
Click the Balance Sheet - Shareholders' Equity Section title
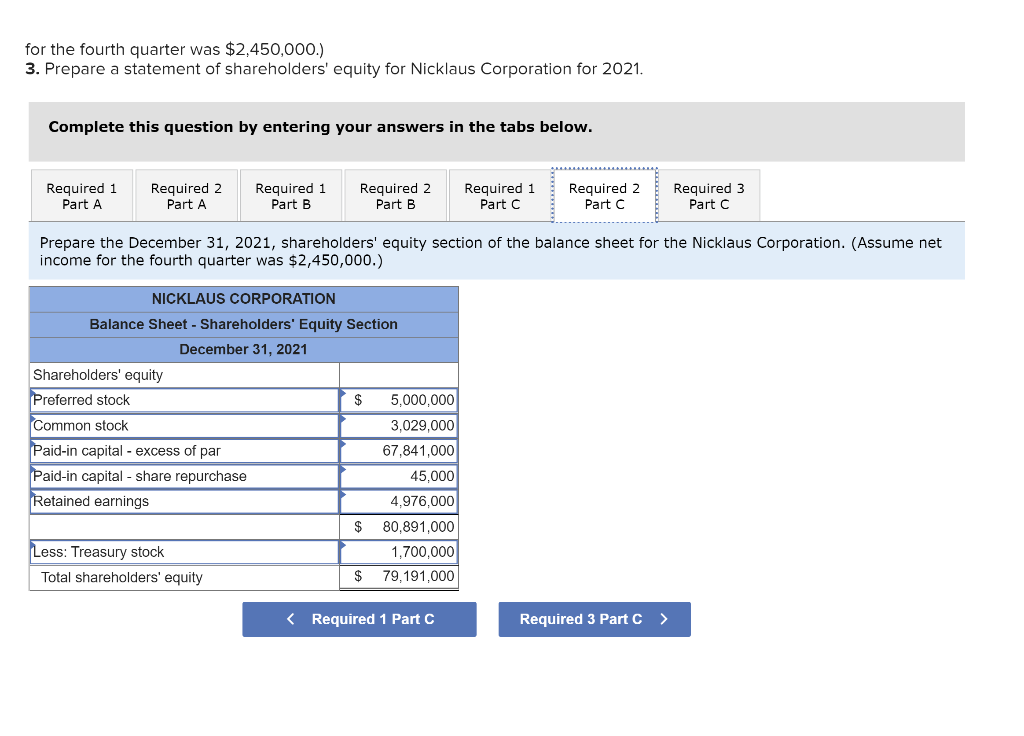coord(244,325)
